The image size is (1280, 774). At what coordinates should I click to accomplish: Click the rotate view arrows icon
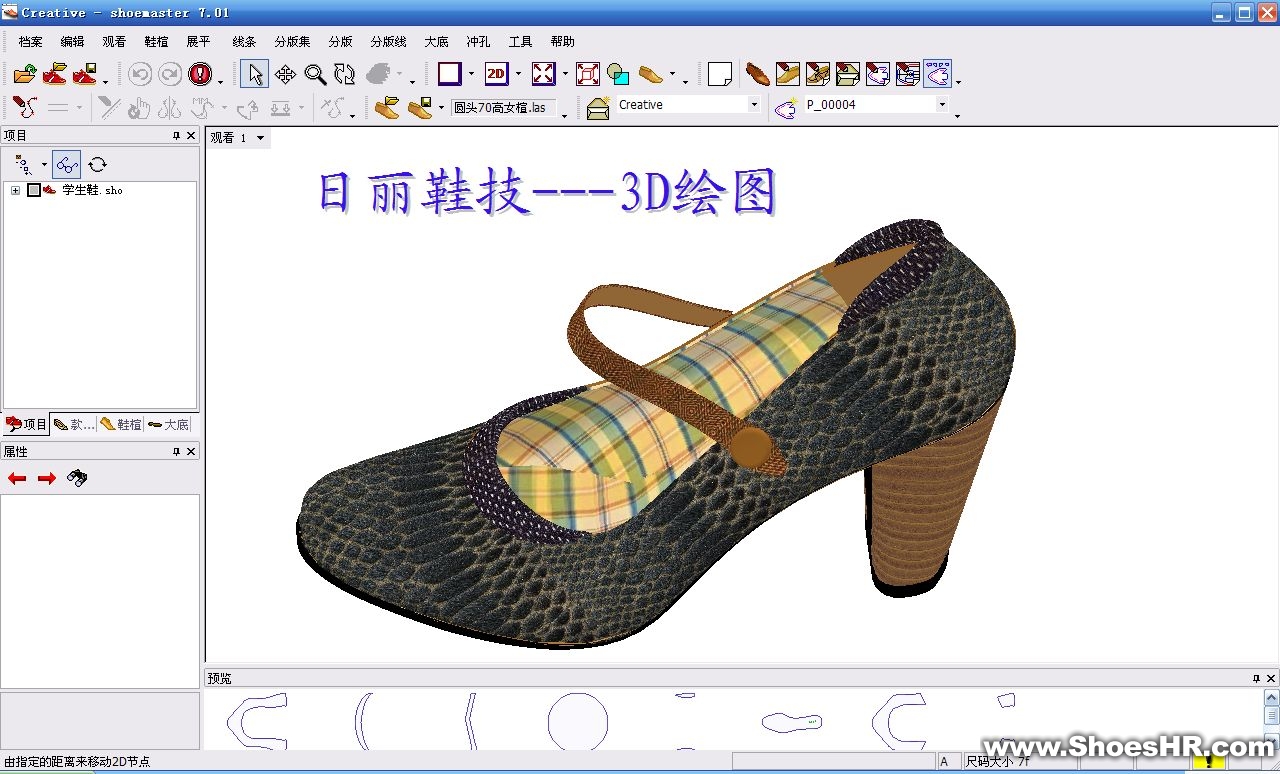(345, 74)
